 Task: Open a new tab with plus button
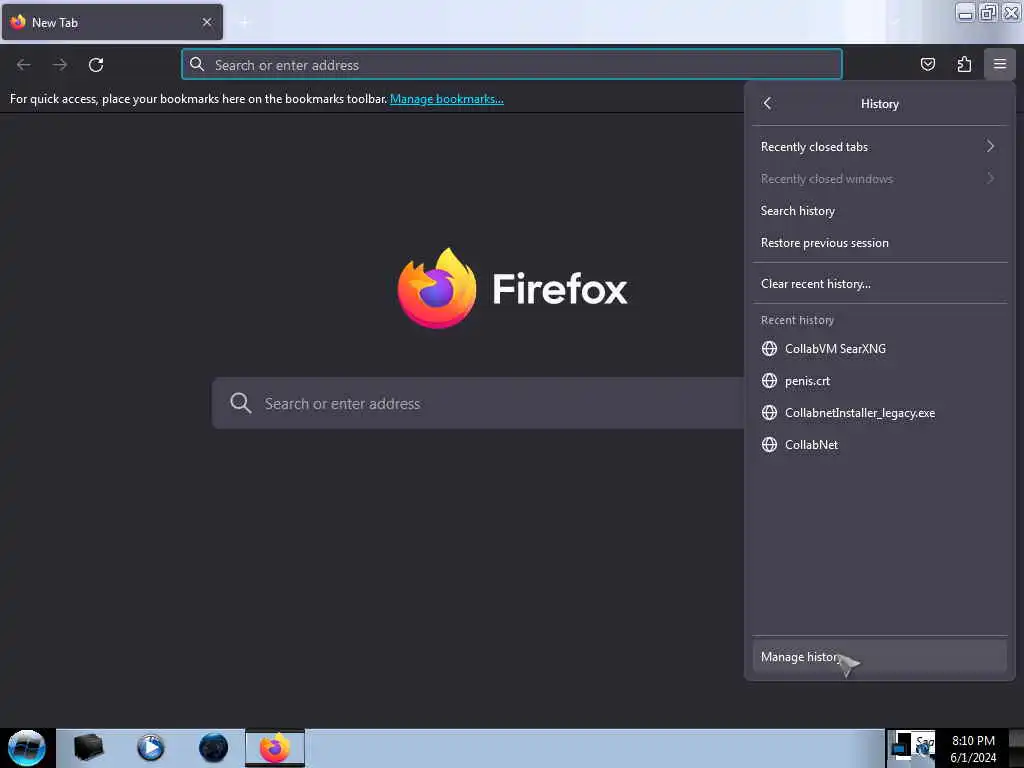click(x=244, y=22)
